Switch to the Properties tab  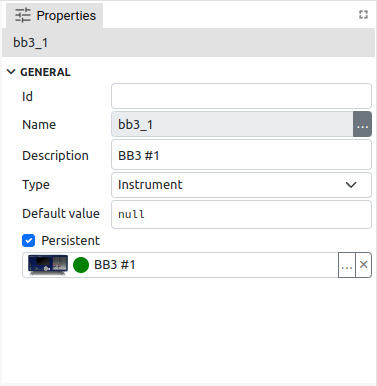click(55, 16)
